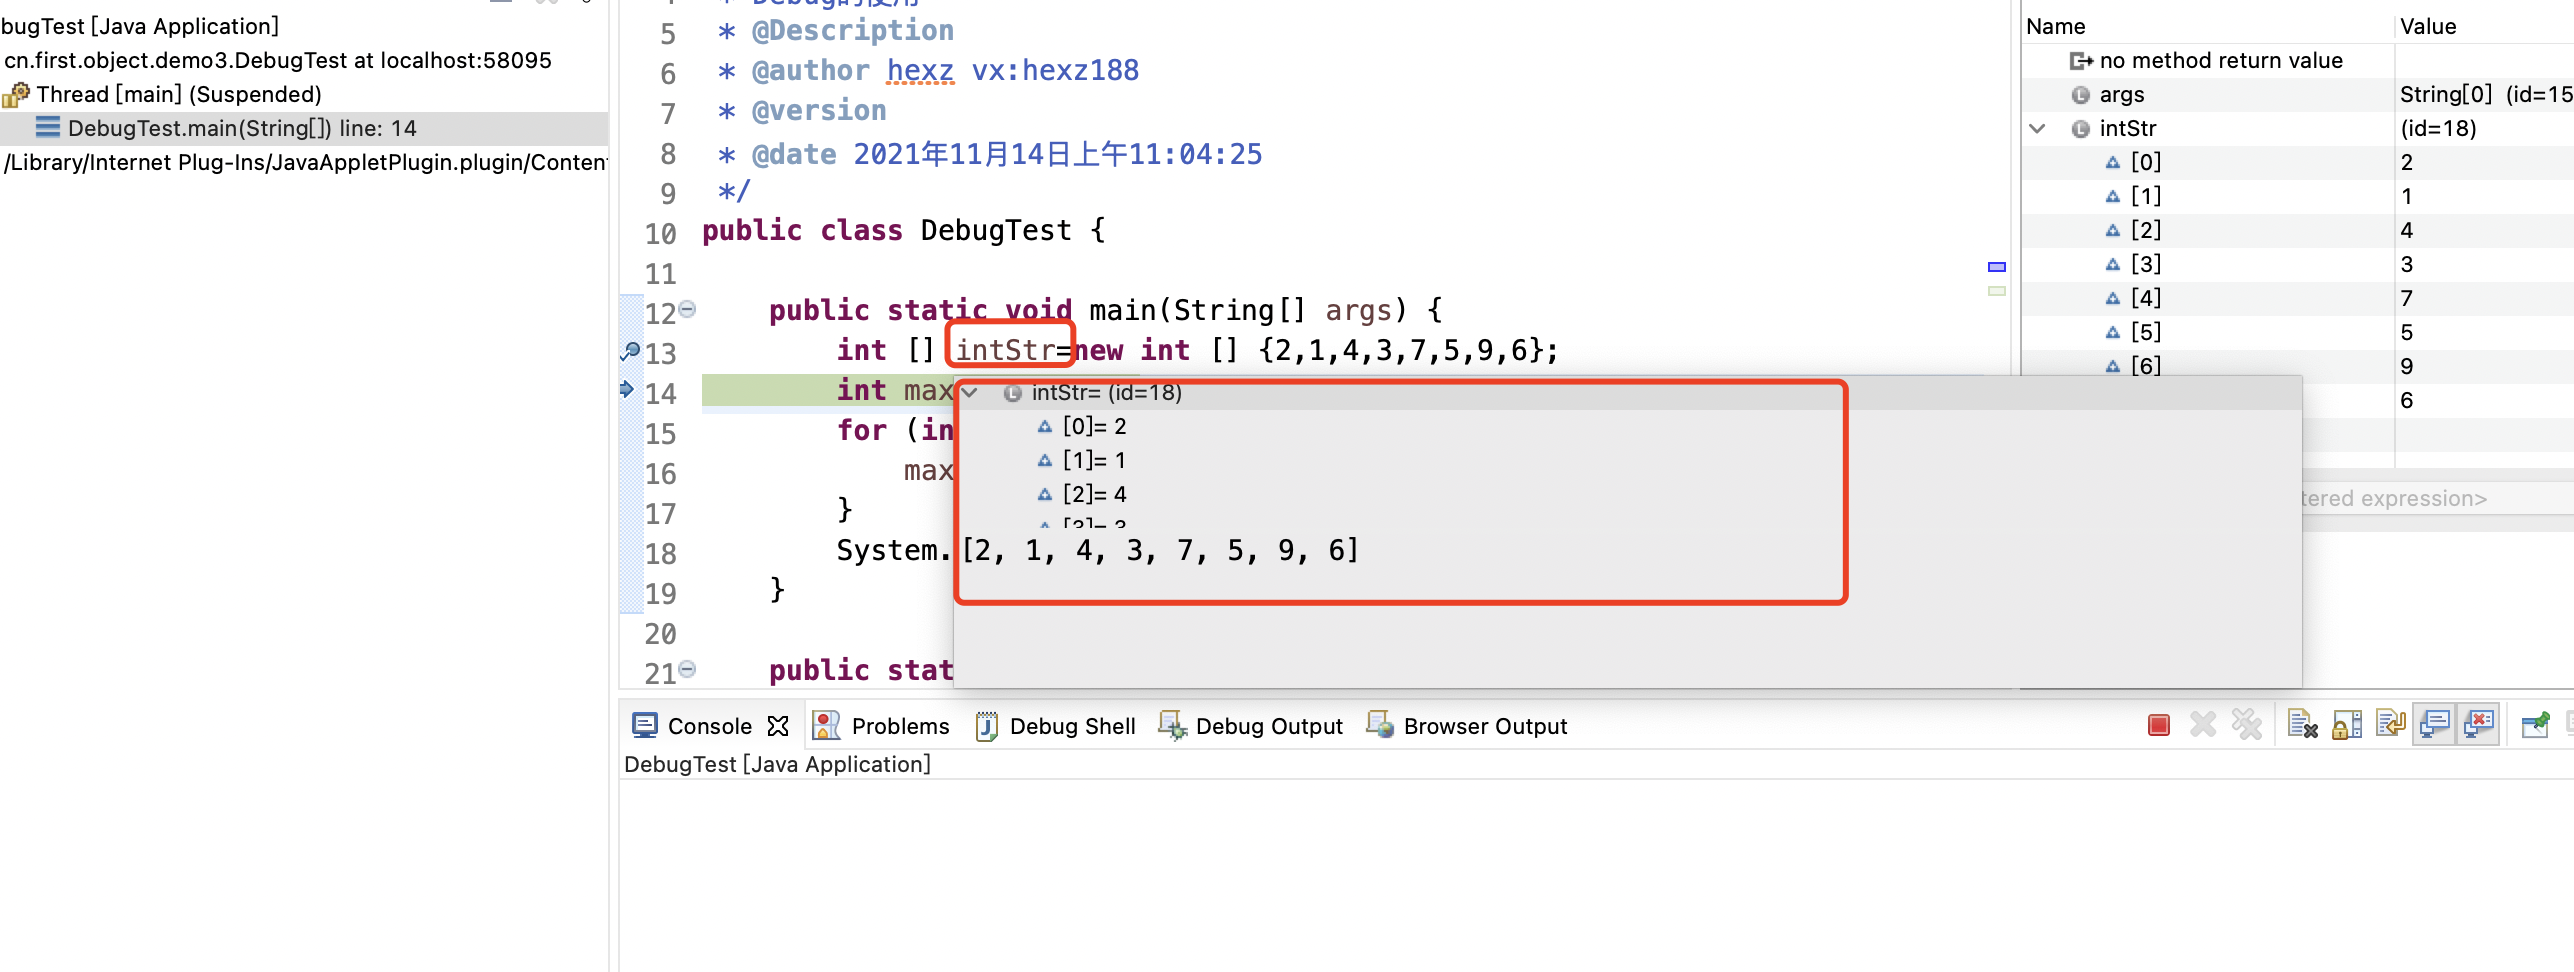The width and height of the screenshot is (2574, 972).
Task: Click the overview ruler blue marker
Action: [x=1996, y=267]
